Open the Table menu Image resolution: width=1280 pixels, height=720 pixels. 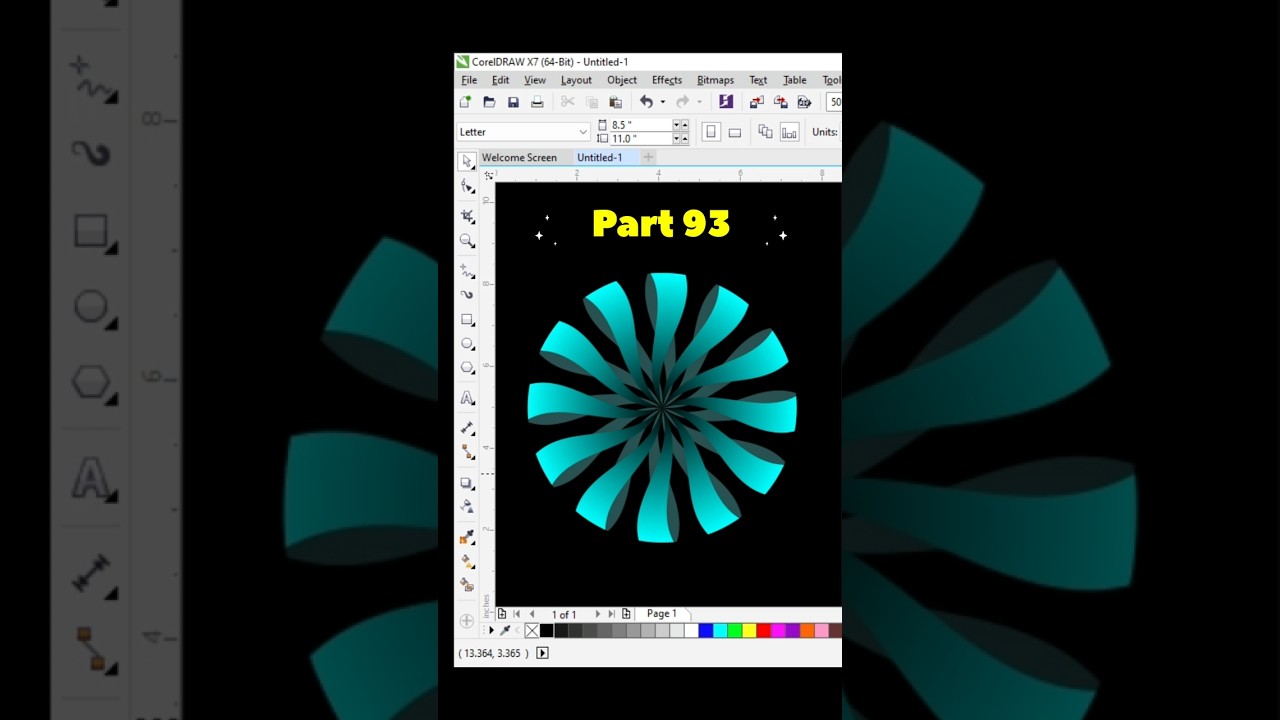[795, 80]
